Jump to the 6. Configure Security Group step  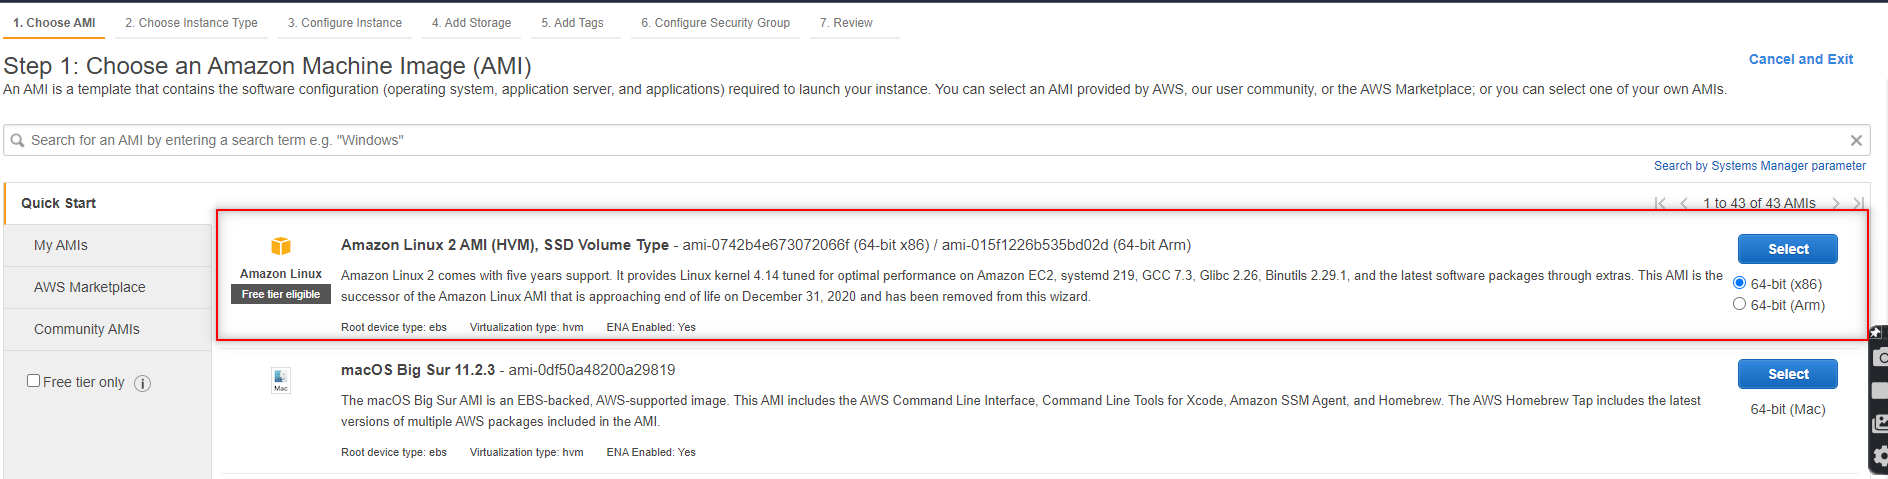point(715,23)
